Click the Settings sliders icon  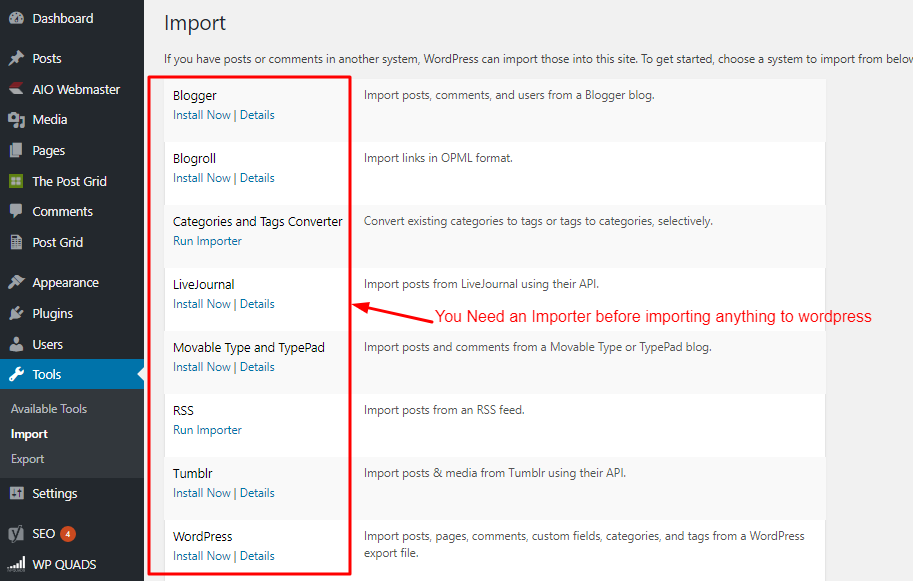(16, 494)
